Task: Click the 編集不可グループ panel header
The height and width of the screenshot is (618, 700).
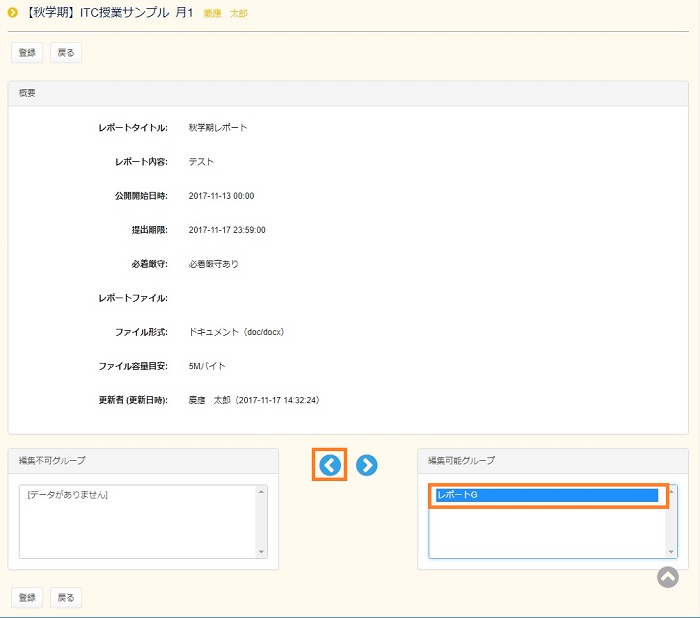Action: pyautogui.click(x=143, y=460)
